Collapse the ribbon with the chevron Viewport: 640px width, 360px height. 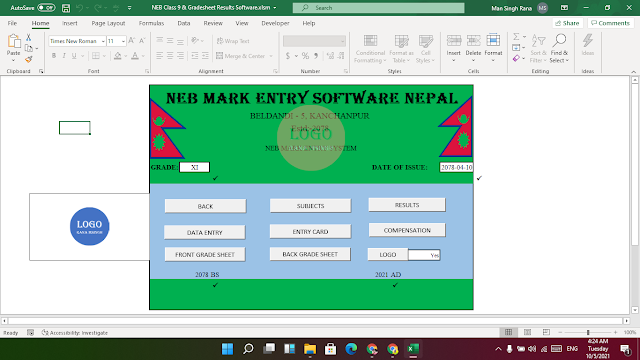click(x=633, y=71)
